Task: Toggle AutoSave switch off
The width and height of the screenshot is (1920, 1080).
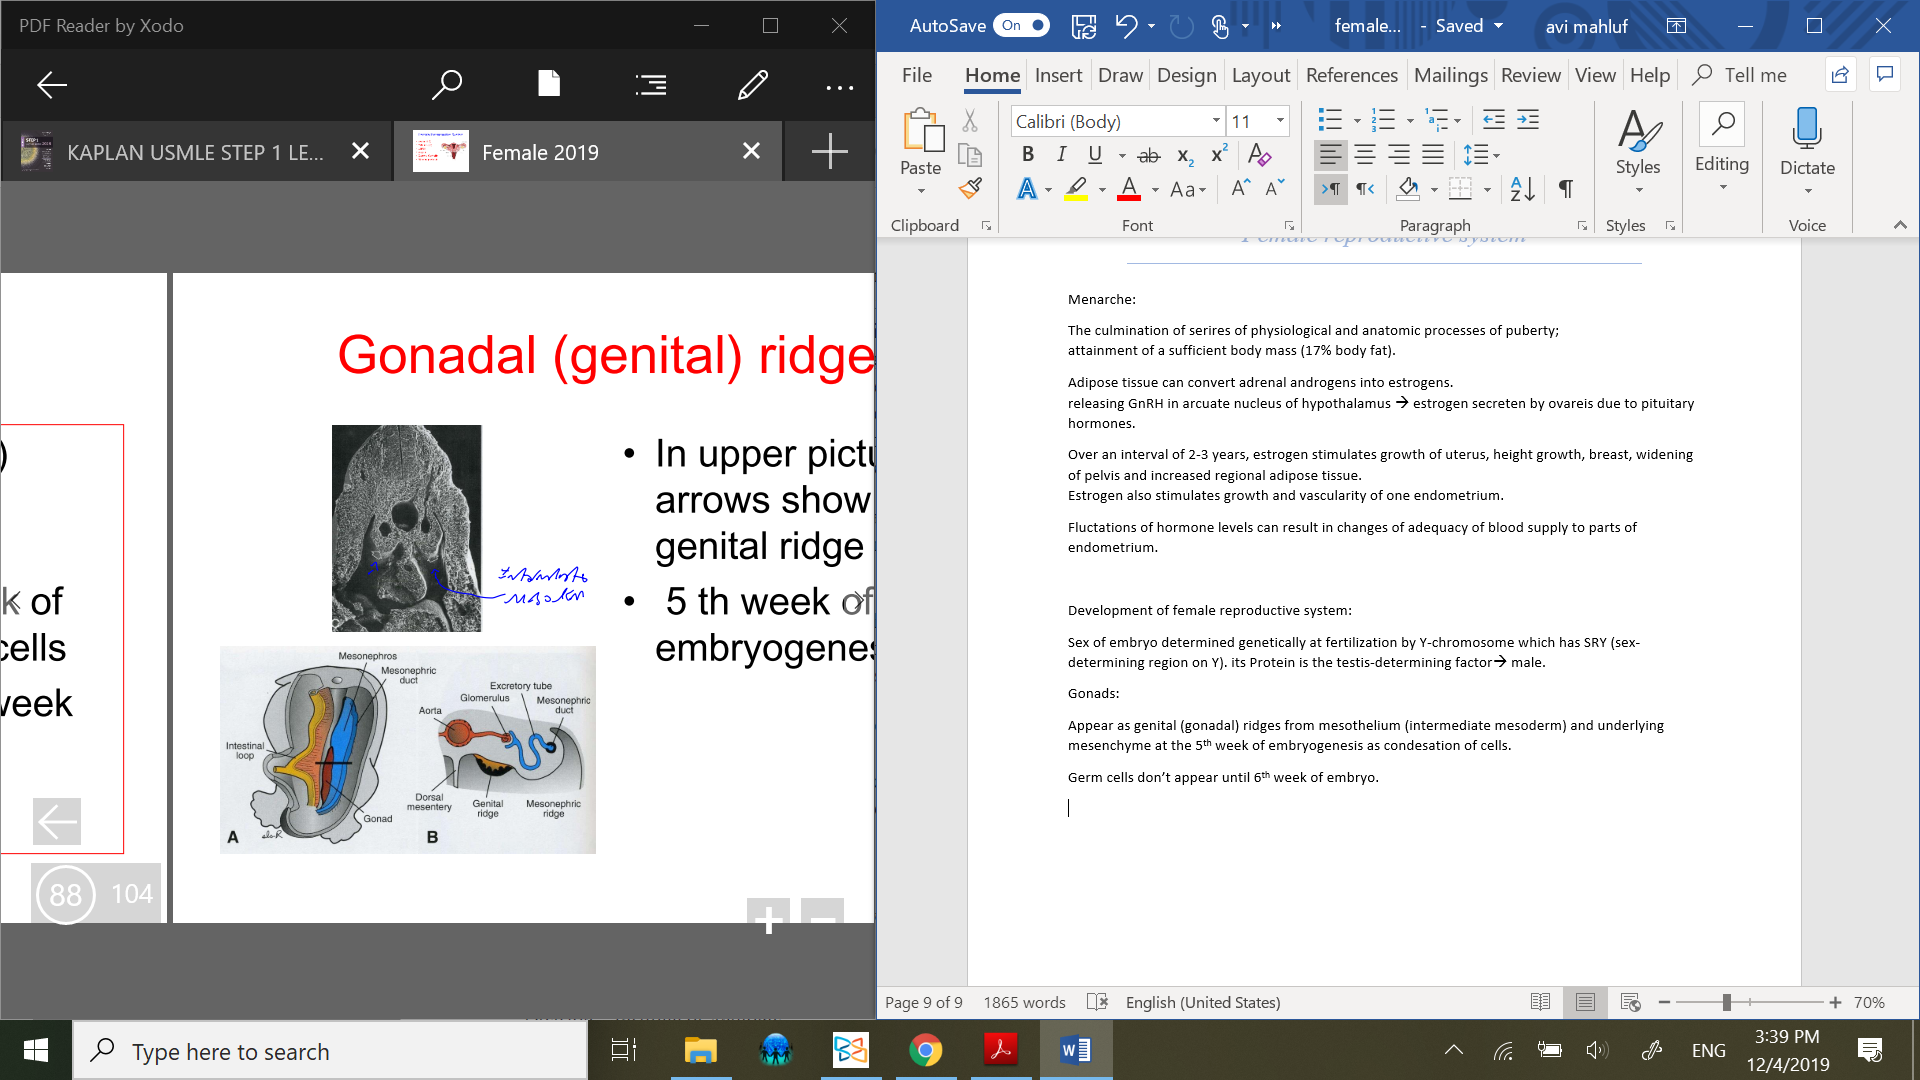Action: click(x=1022, y=26)
